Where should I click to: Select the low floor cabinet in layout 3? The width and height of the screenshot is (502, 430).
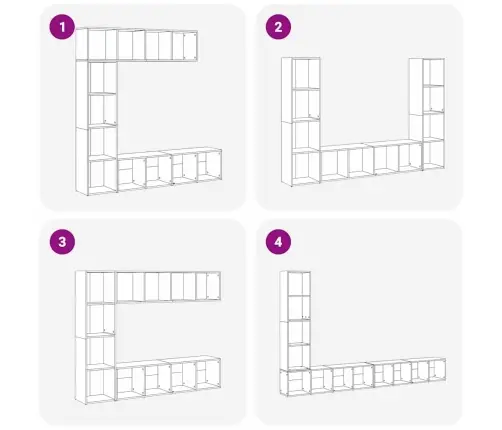(x=169, y=378)
